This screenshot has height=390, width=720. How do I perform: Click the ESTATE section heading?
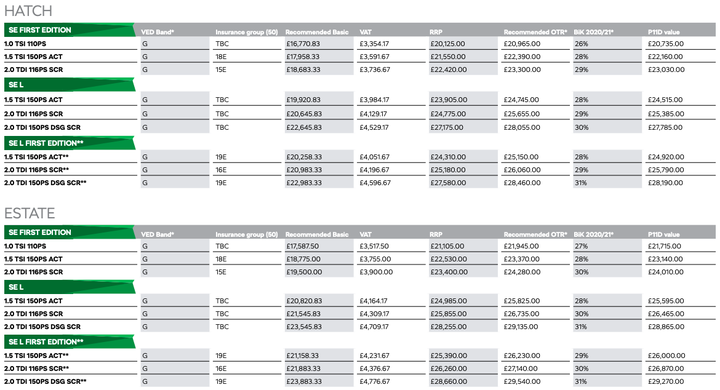pyautogui.click(x=29, y=213)
